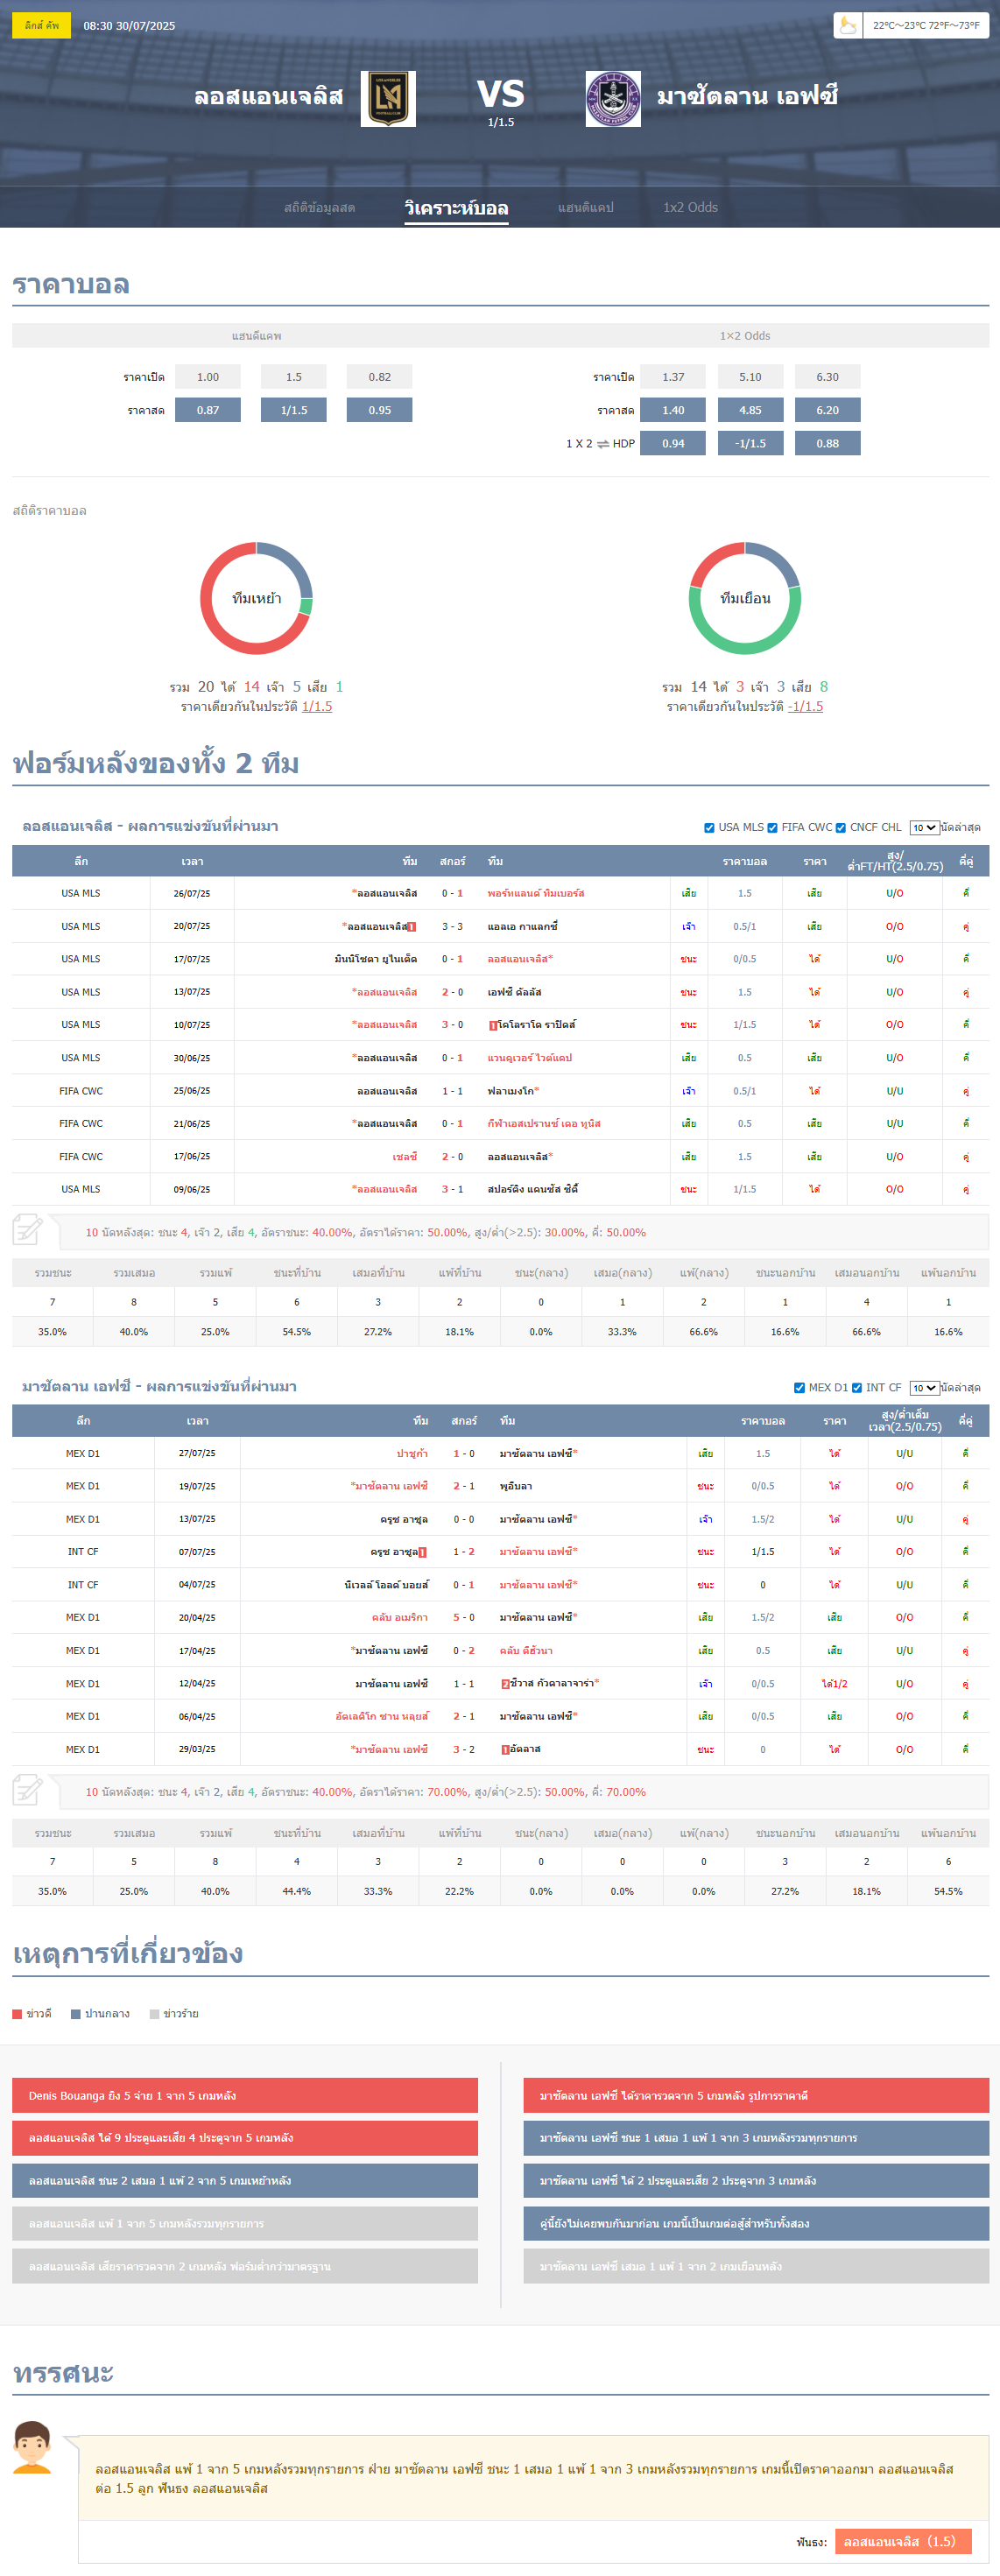Toggle the INT CF checkbox

(857, 1388)
